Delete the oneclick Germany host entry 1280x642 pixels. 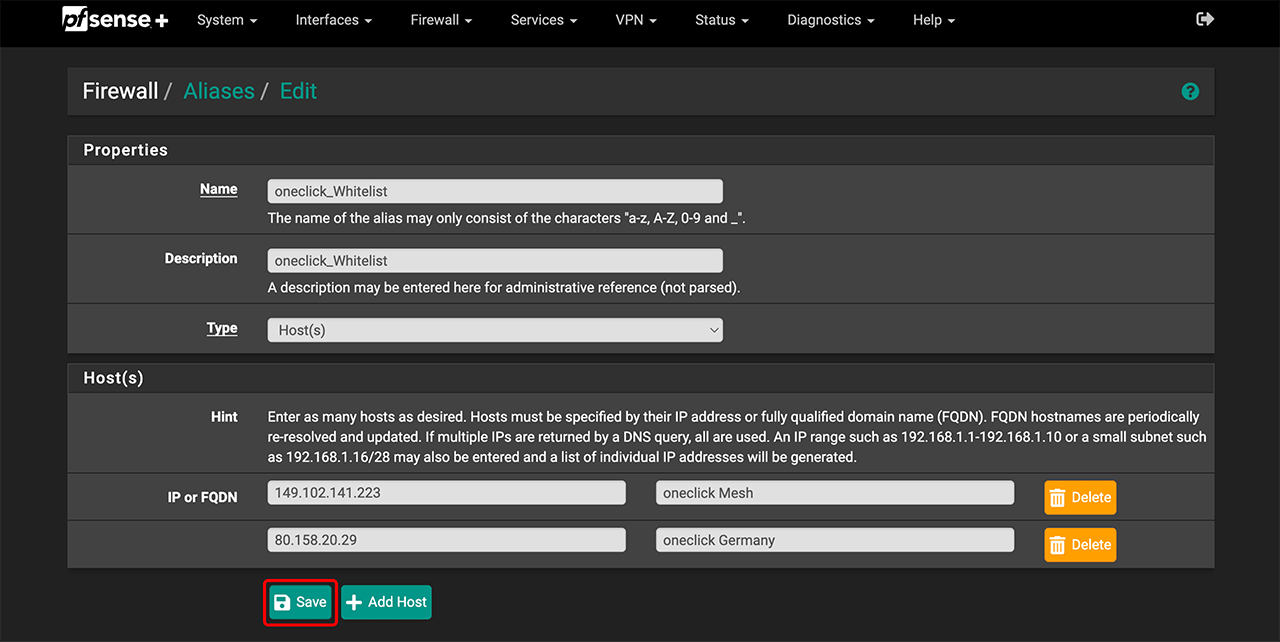(1080, 545)
